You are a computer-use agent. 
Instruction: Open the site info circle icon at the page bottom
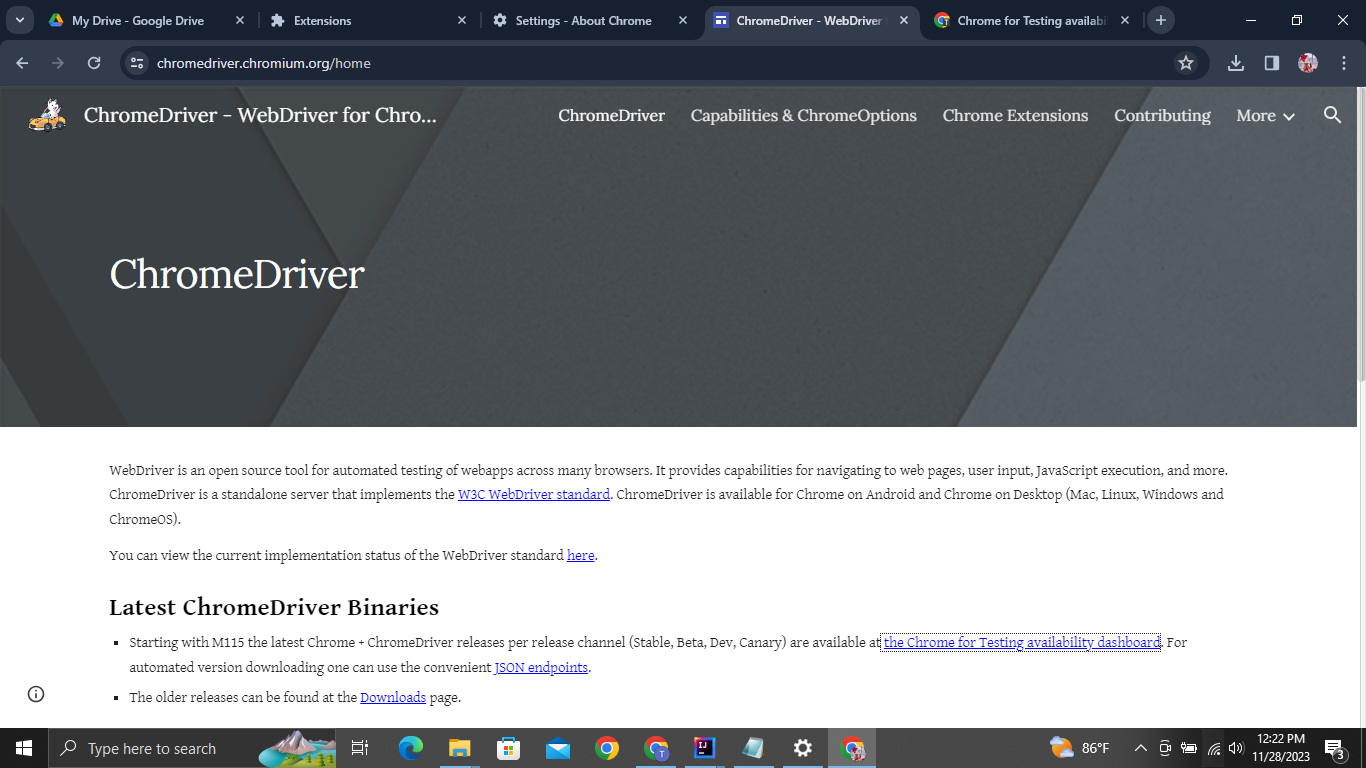(36, 694)
